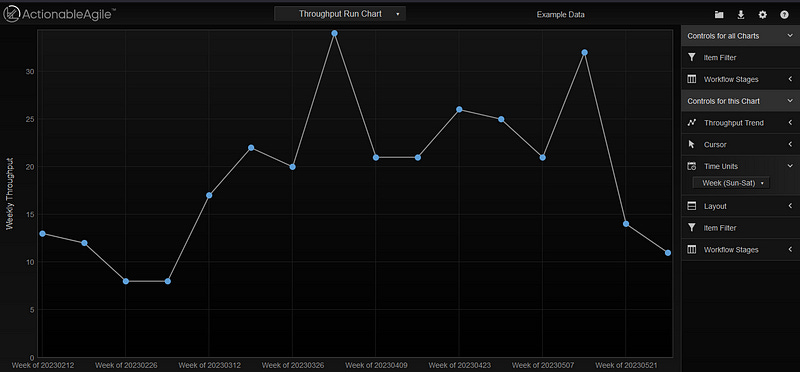The image size is (800, 372).
Task: Click columns icon of second Workflow Stages
Action: click(x=691, y=250)
